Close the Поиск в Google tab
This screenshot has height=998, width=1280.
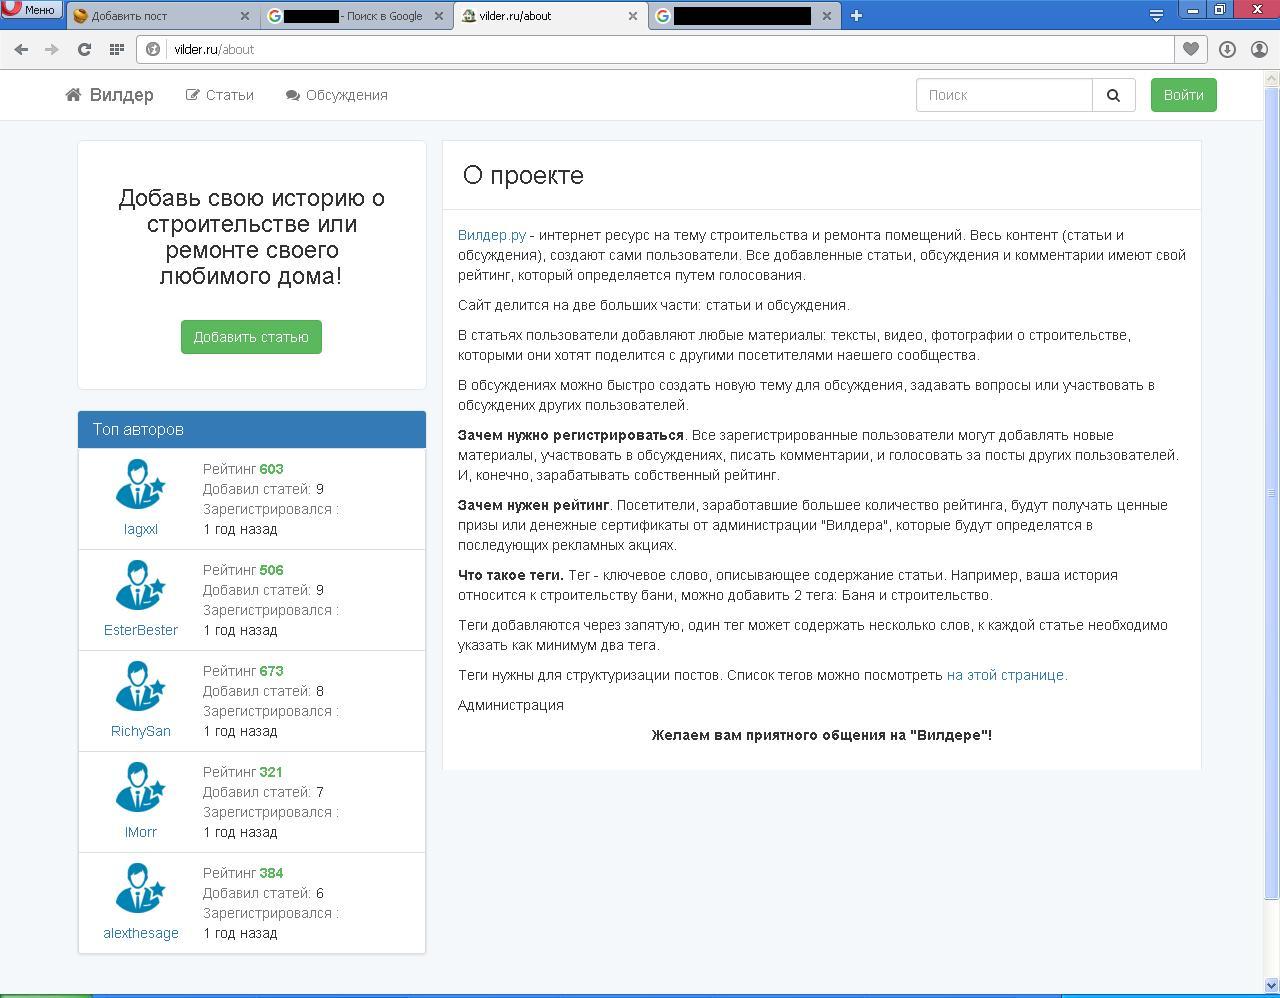(x=438, y=16)
